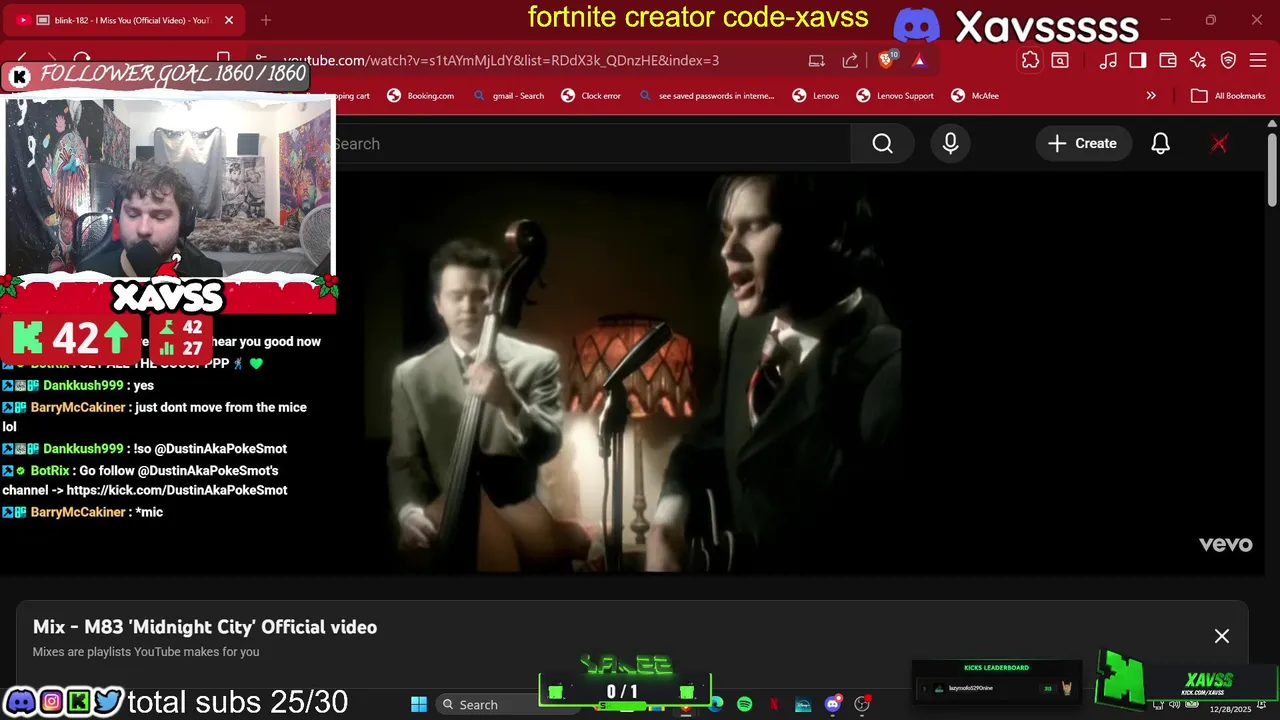Open Brave VPN shield icon

(1229, 60)
